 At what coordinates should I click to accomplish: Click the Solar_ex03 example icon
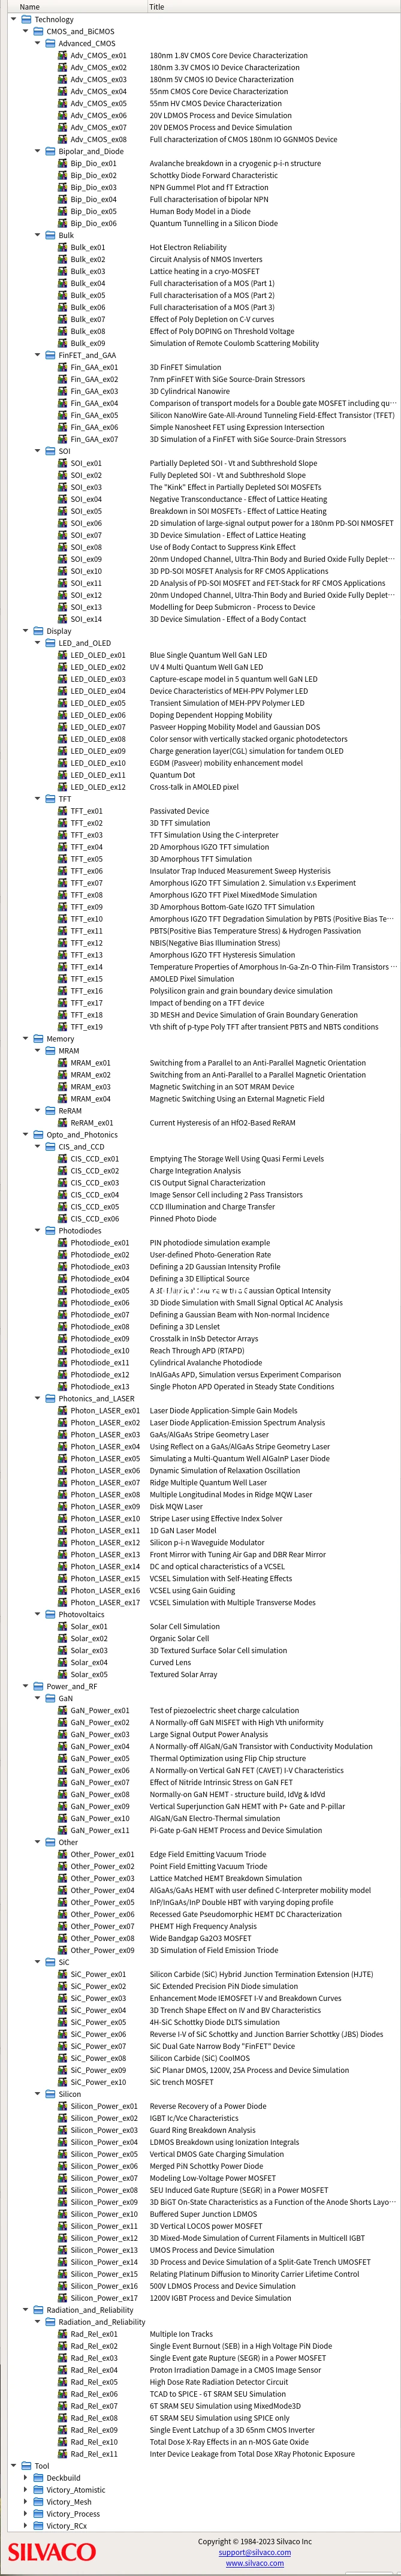click(x=63, y=1652)
